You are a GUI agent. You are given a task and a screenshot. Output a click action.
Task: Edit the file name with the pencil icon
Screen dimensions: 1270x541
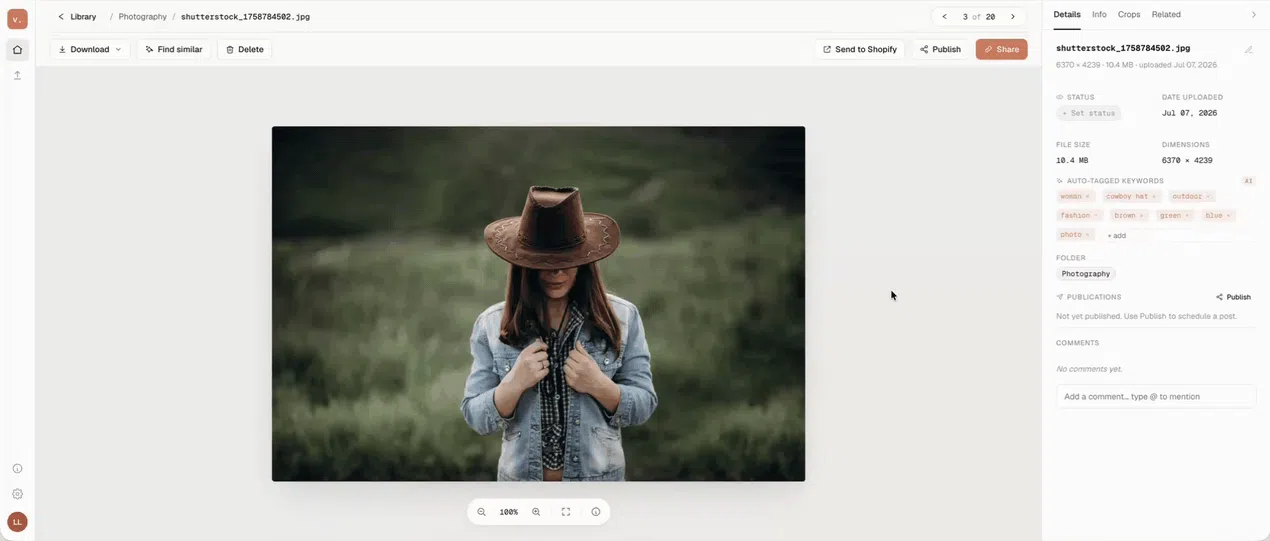point(1248,50)
